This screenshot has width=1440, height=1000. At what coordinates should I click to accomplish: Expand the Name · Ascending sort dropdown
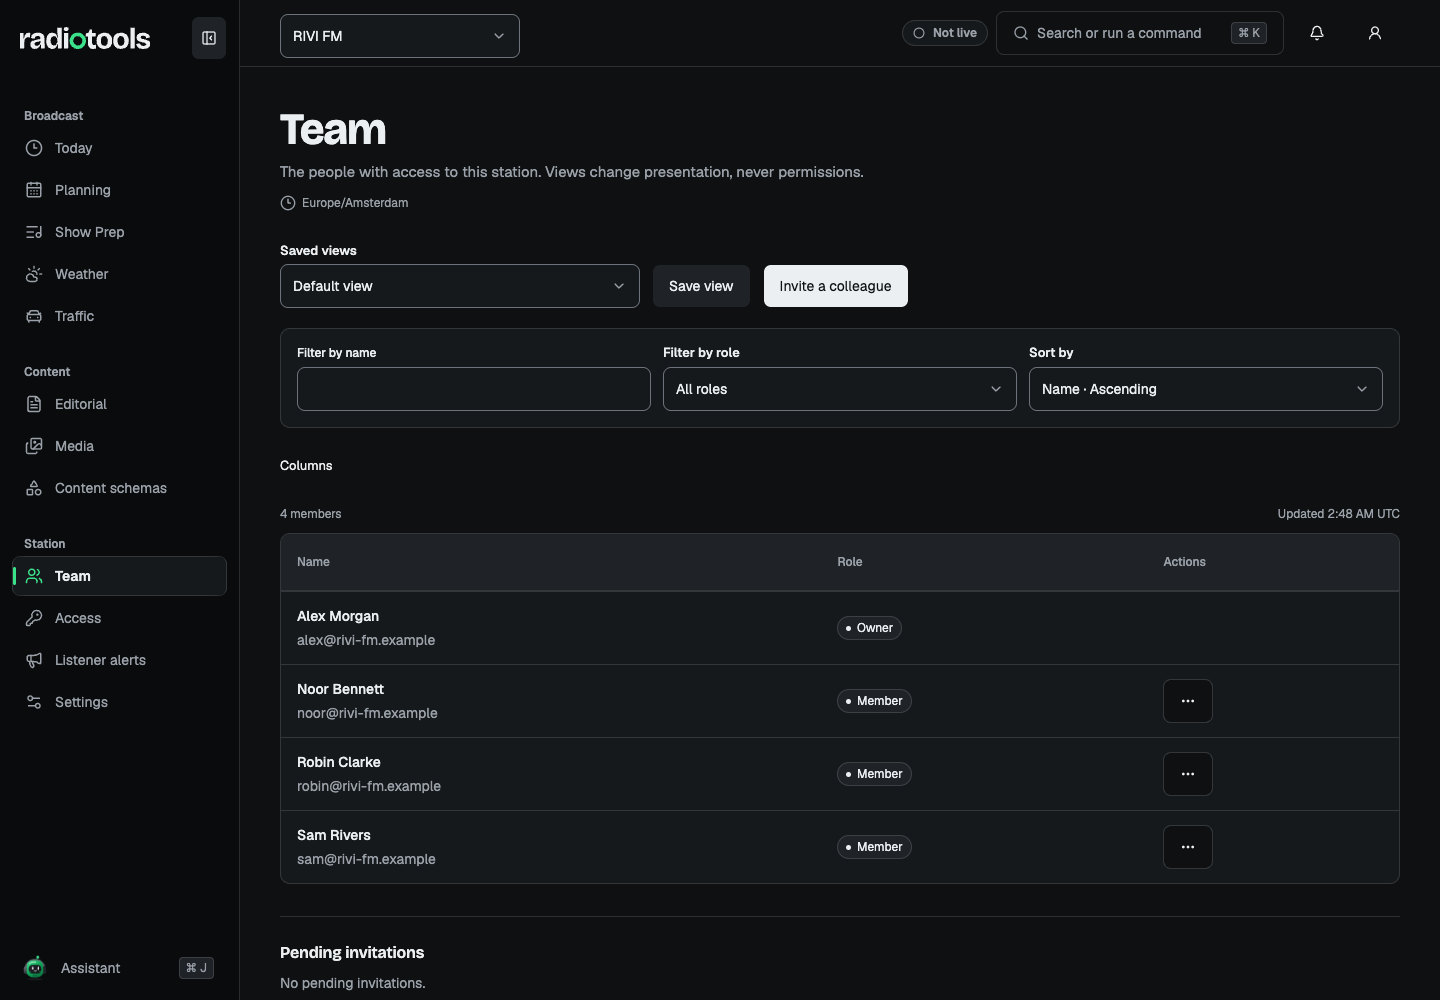pos(1206,389)
